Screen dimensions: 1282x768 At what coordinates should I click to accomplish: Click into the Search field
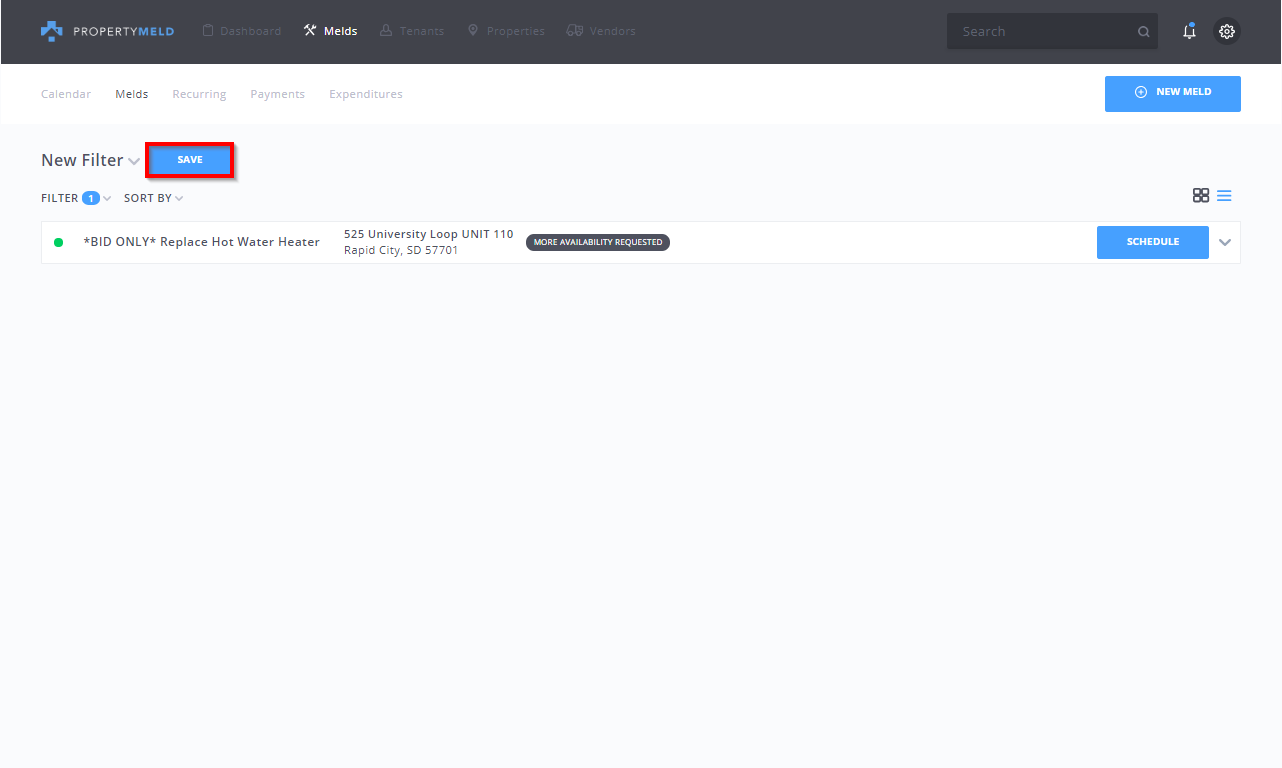(x=1040, y=32)
